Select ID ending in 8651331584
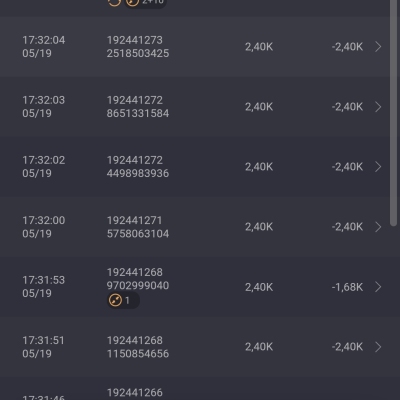The image size is (400, 400). (x=138, y=107)
